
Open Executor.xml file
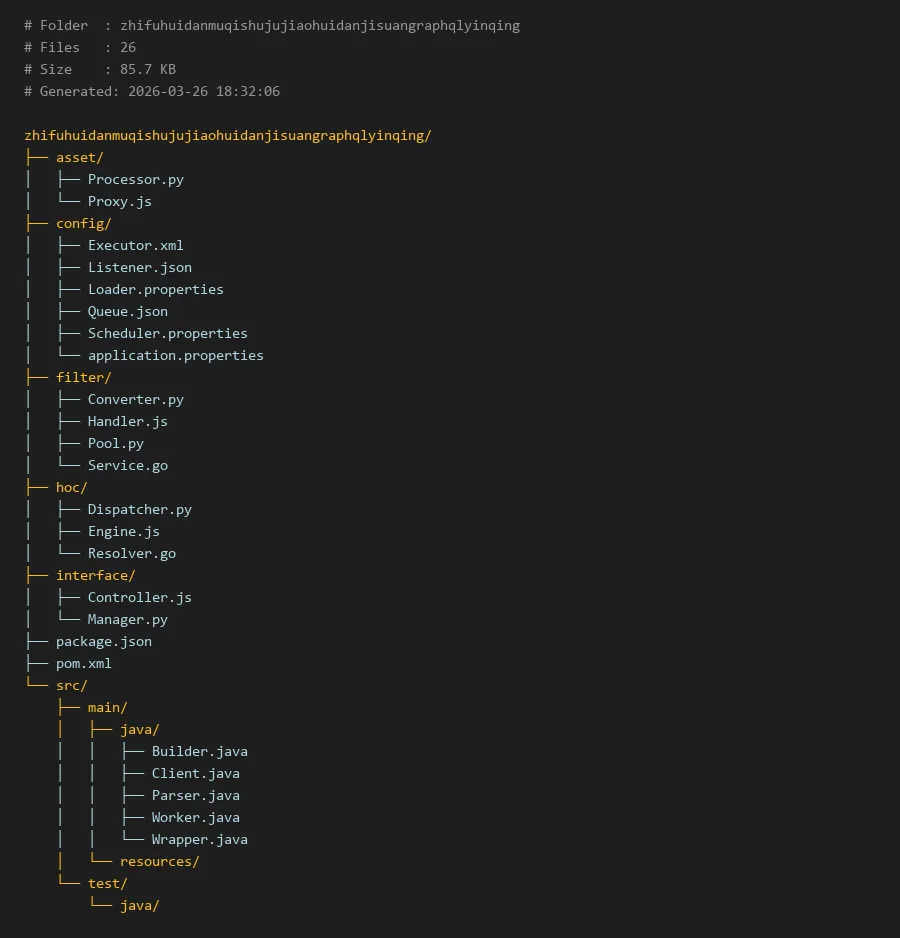pos(135,245)
